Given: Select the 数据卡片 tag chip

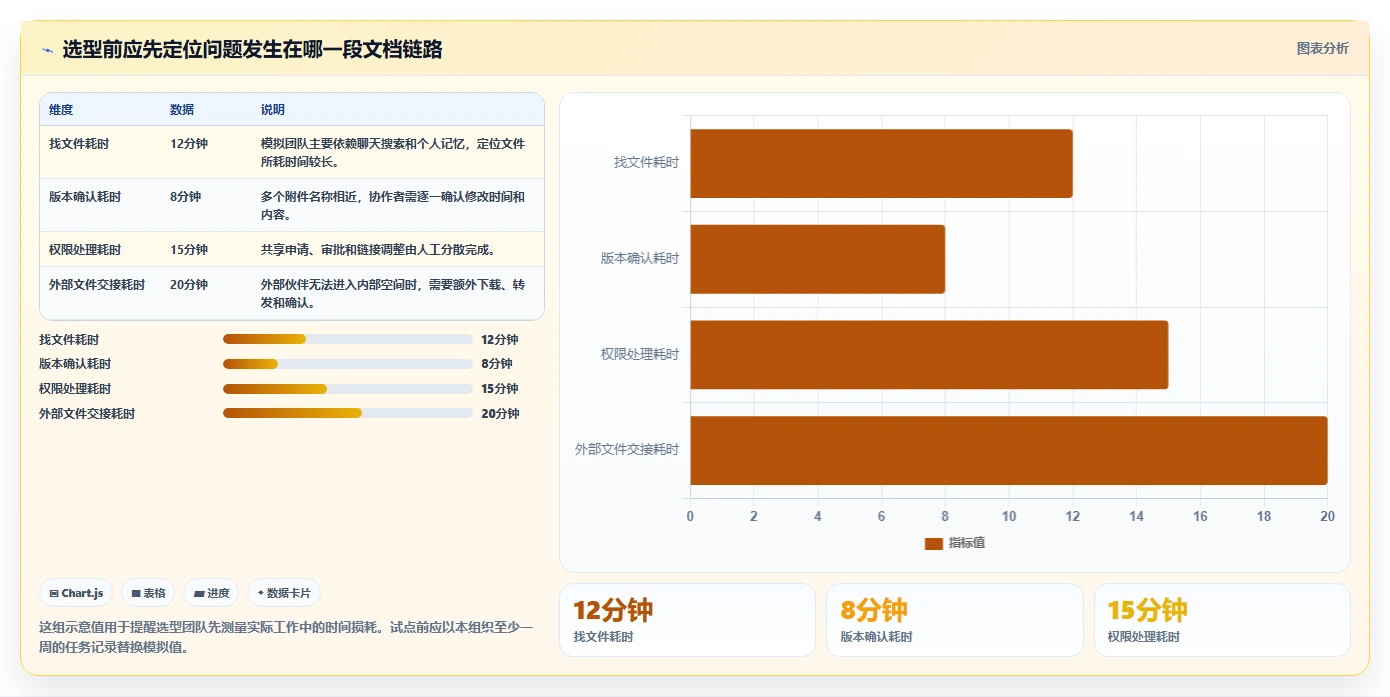Looking at the screenshot, I should click(284, 593).
